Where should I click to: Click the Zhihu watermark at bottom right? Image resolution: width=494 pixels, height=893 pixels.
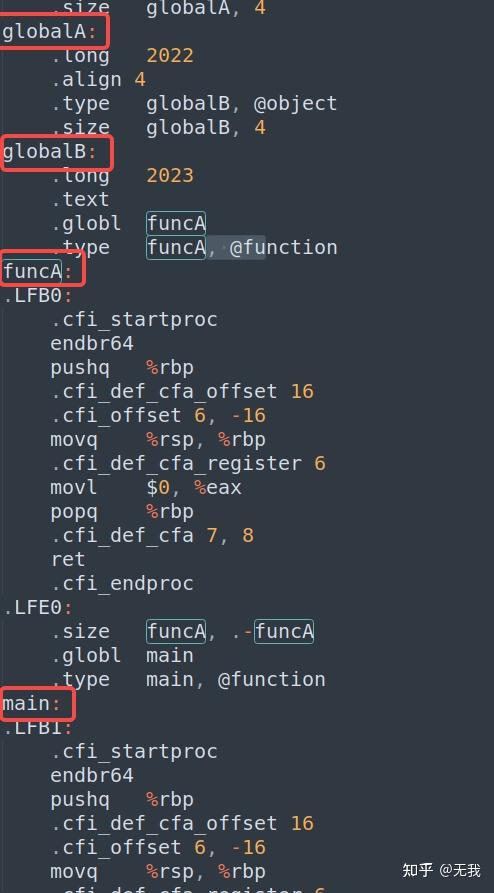(442, 870)
